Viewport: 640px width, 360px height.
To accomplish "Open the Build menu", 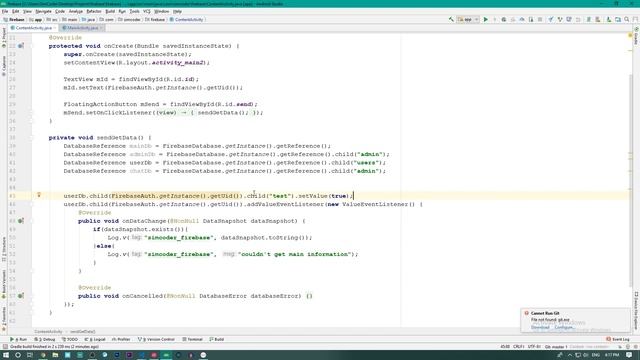I will 110,11.
